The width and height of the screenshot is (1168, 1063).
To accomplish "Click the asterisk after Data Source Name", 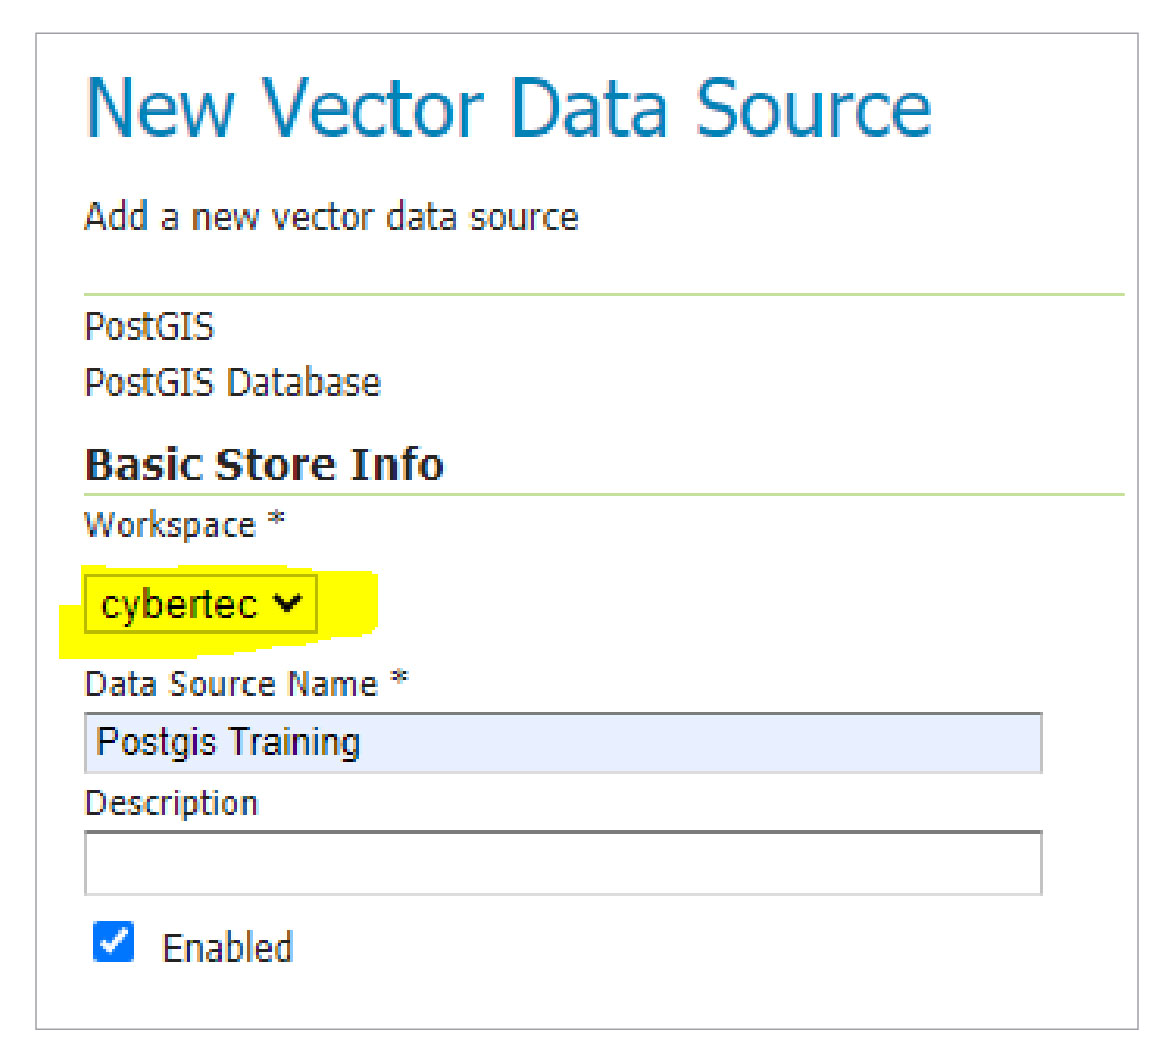I will pyautogui.click(x=399, y=679).
